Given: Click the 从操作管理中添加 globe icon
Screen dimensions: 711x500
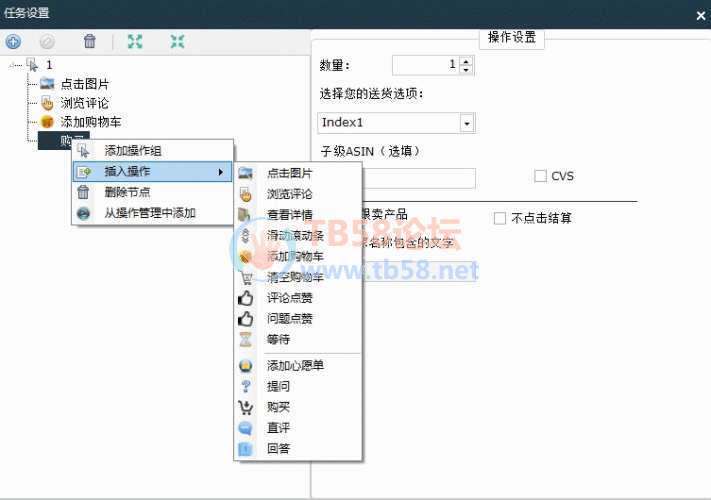Looking at the screenshot, I should coord(83,213).
